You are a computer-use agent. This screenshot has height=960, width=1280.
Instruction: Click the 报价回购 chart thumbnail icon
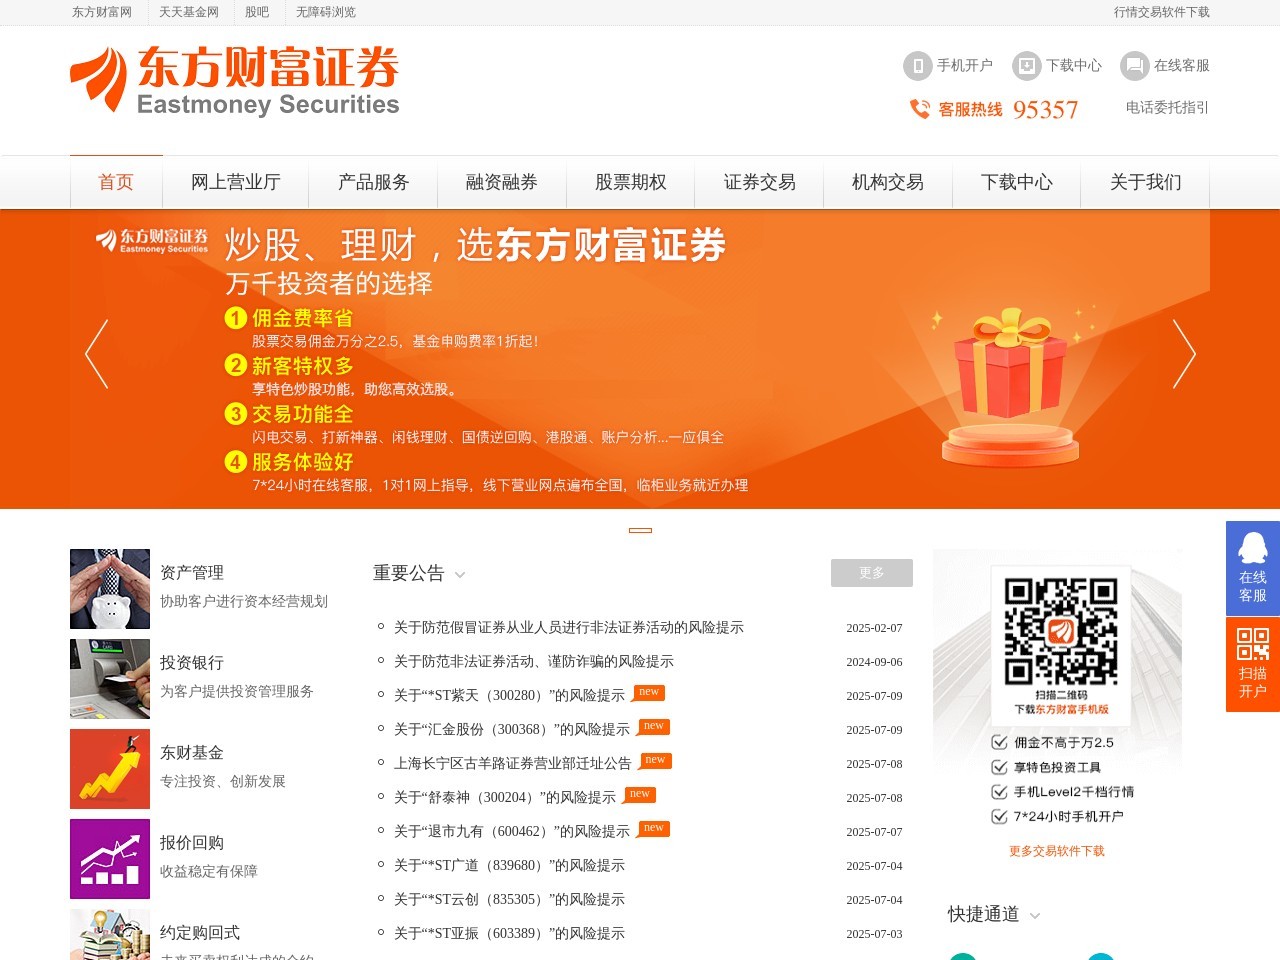click(x=109, y=858)
